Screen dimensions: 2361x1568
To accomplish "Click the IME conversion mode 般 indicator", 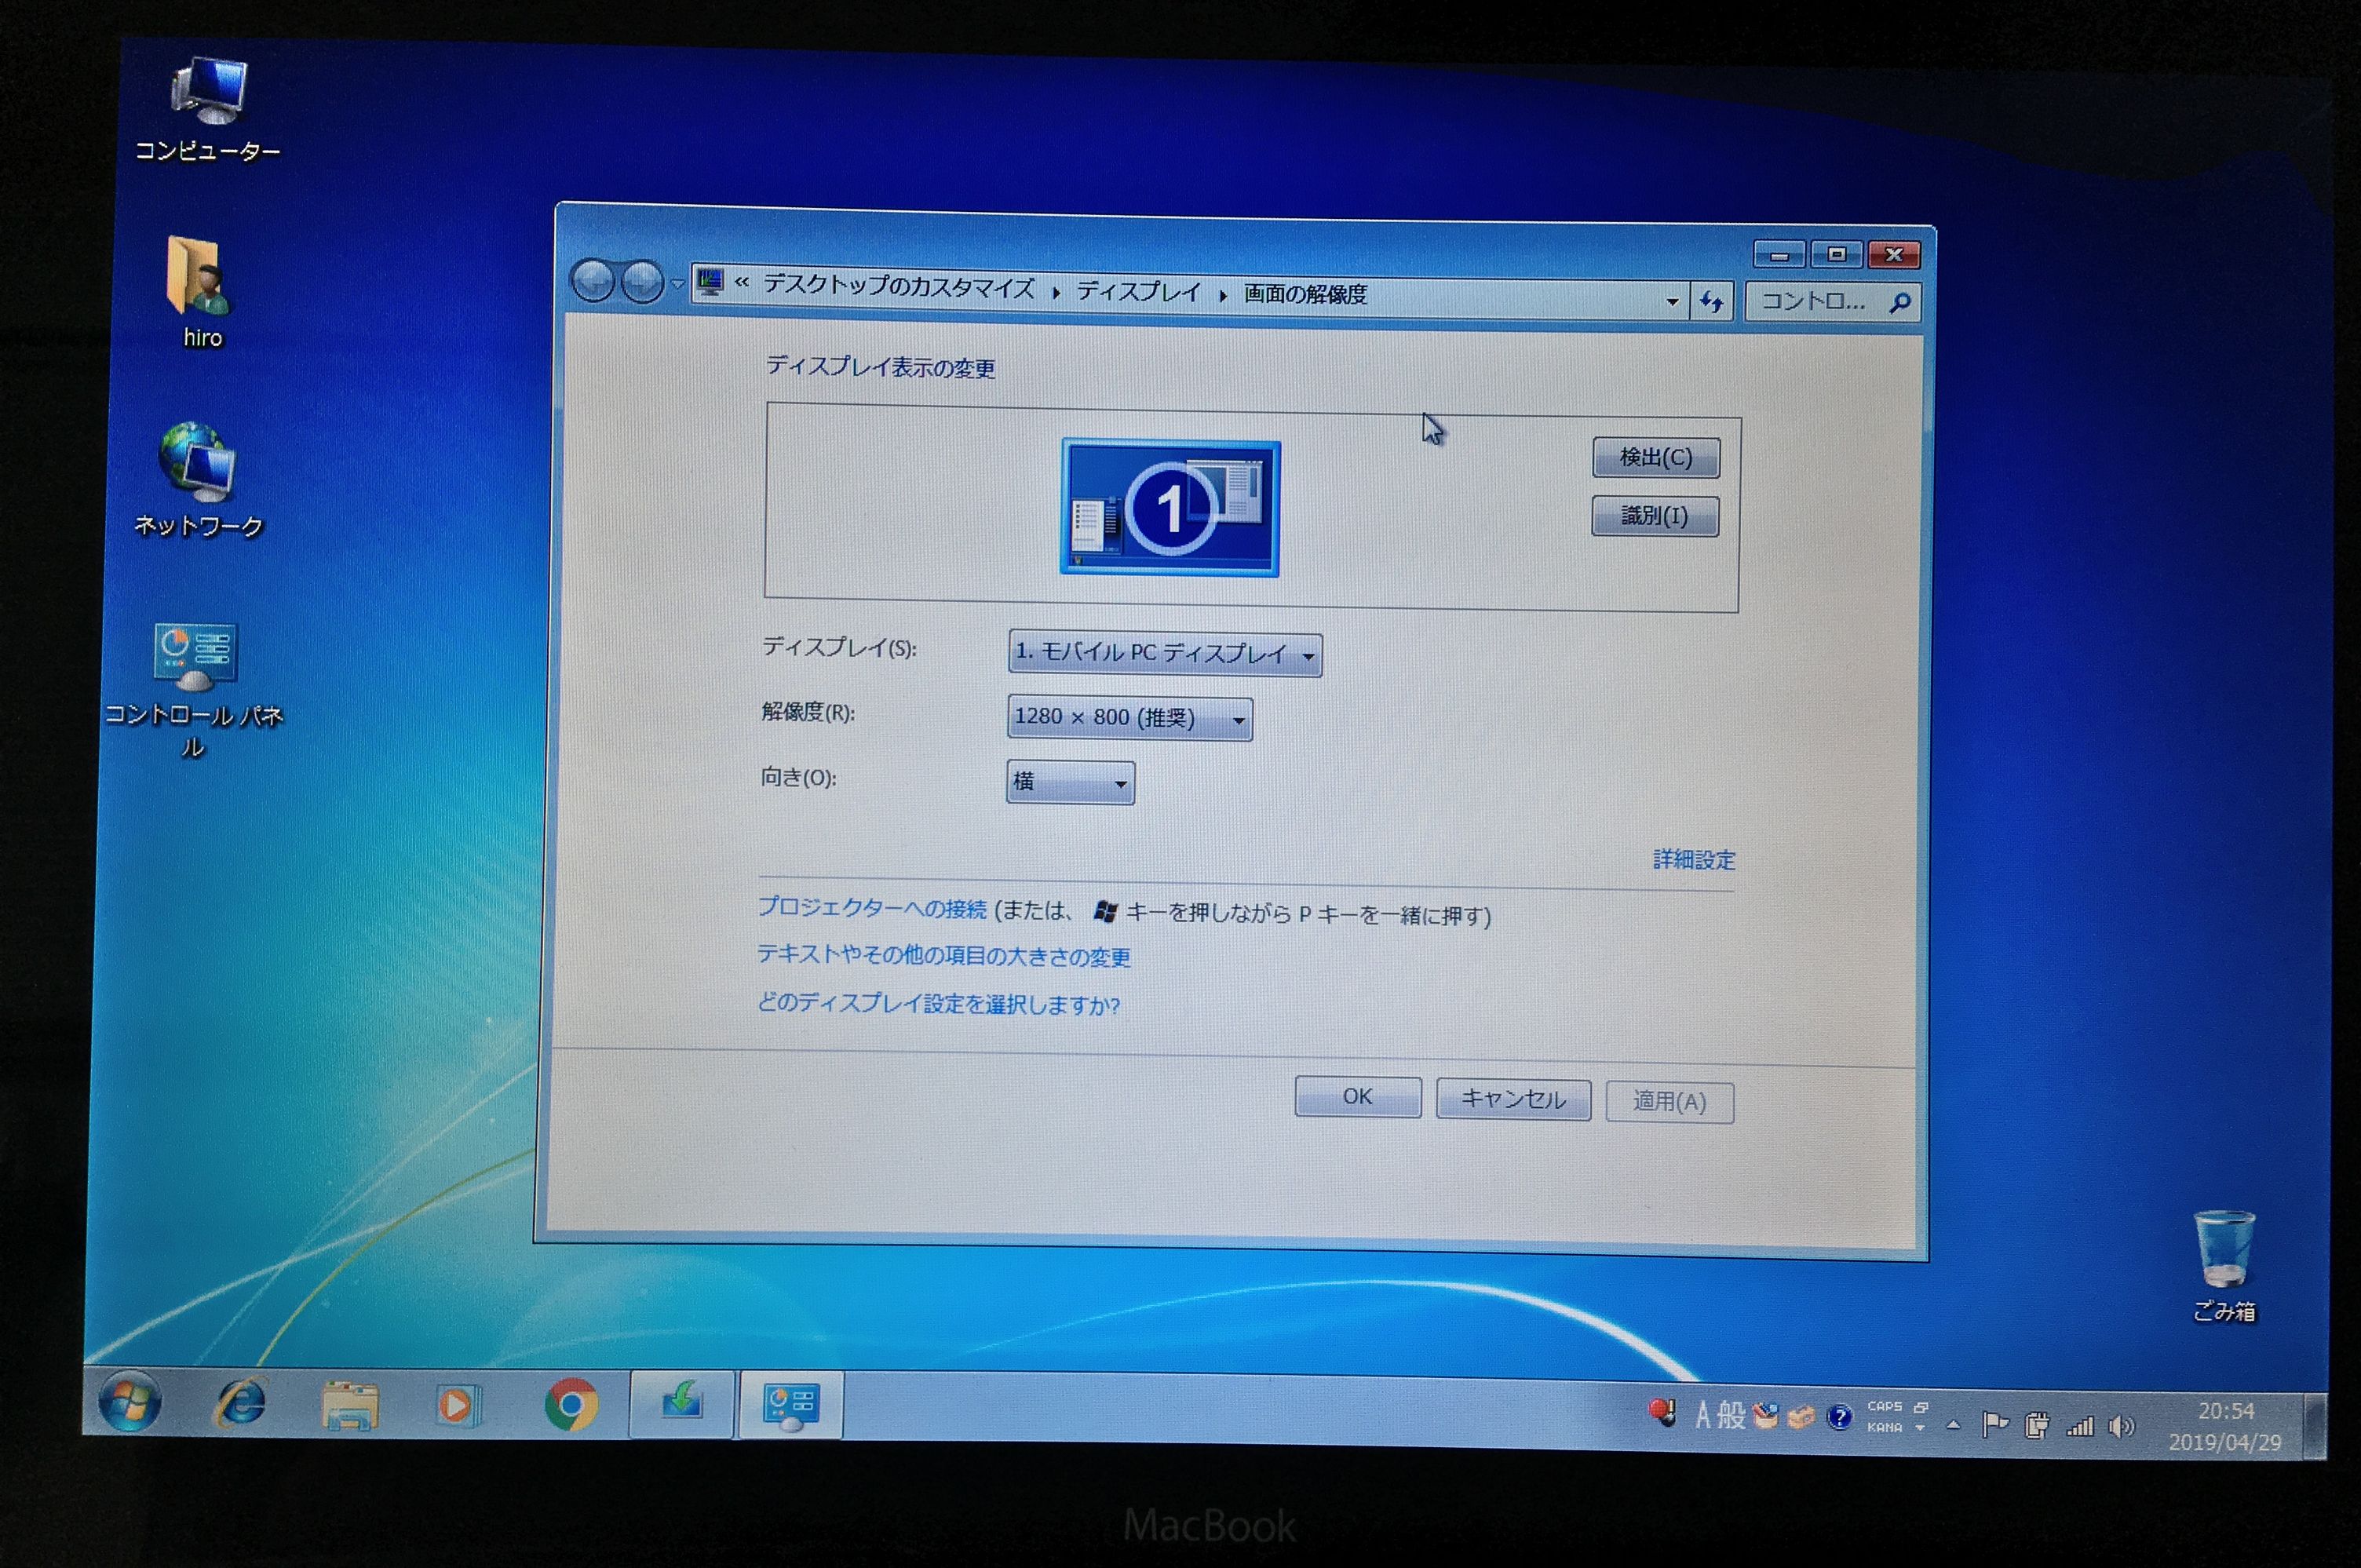I will (1731, 1415).
